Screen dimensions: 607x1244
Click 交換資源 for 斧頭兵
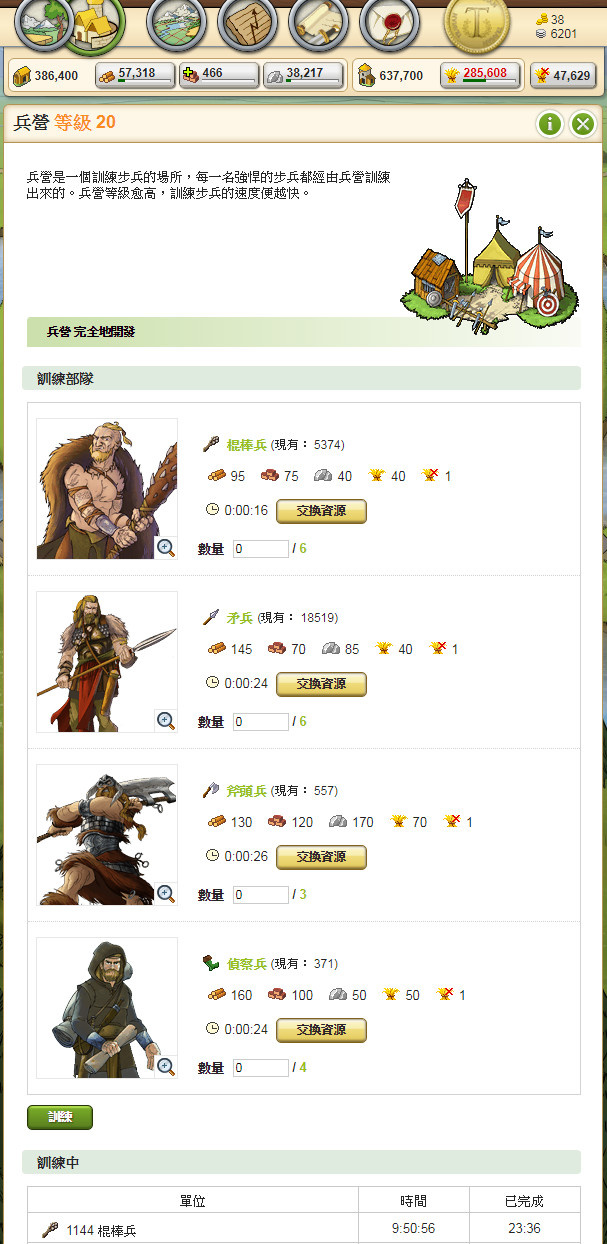click(x=321, y=857)
